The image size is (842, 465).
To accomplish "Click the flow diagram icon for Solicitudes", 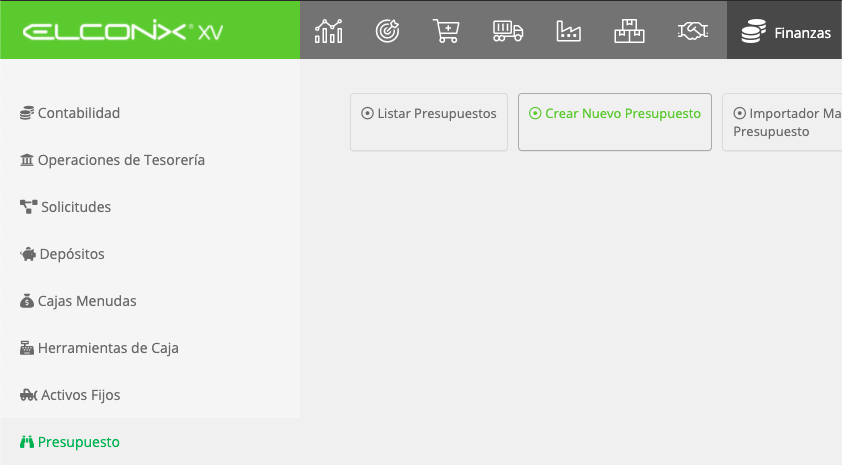I will [x=28, y=207].
